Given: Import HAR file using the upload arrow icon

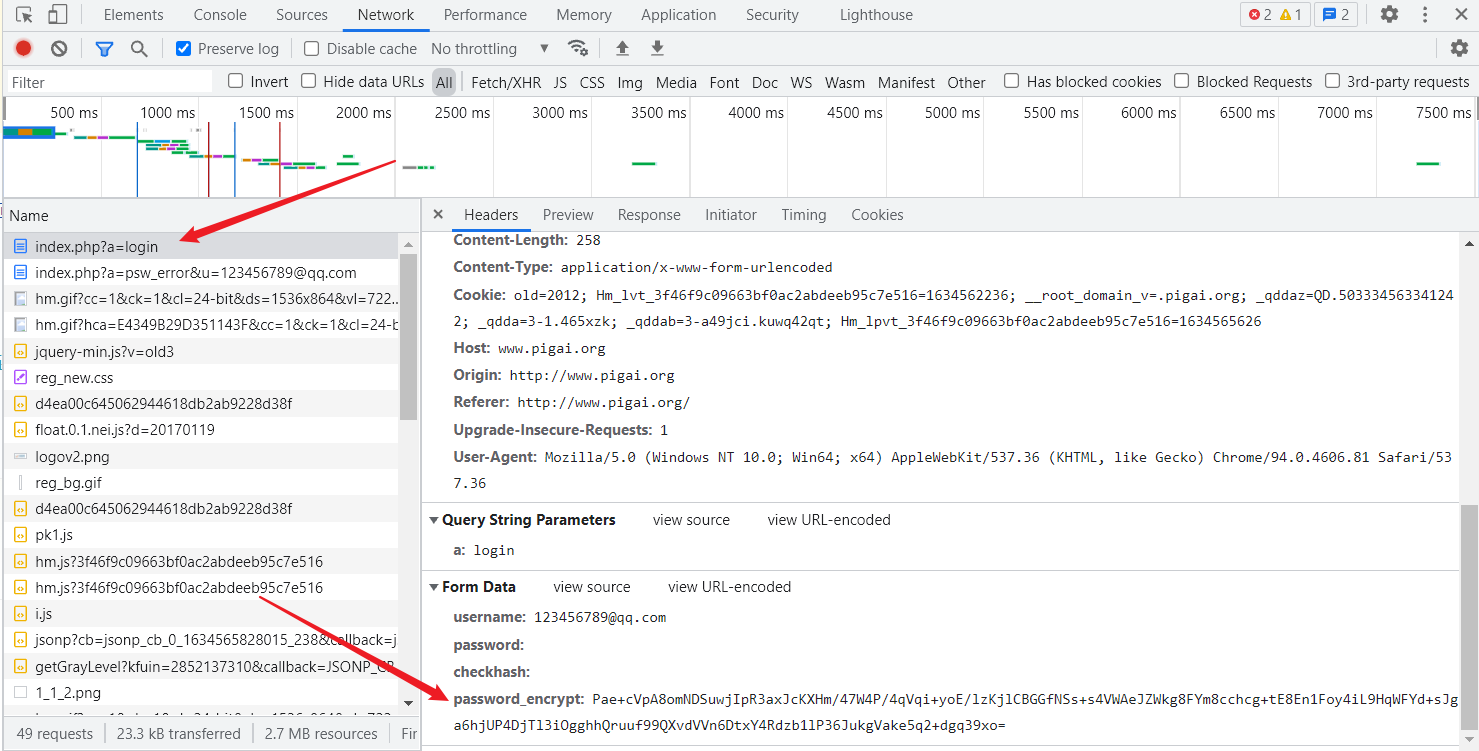Looking at the screenshot, I should tap(621, 47).
